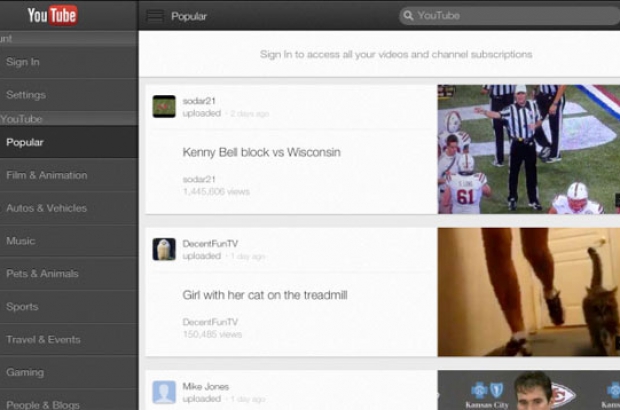The image size is (620, 410).
Task: Open Sign In from sidebar
Action: pyautogui.click(x=23, y=62)
